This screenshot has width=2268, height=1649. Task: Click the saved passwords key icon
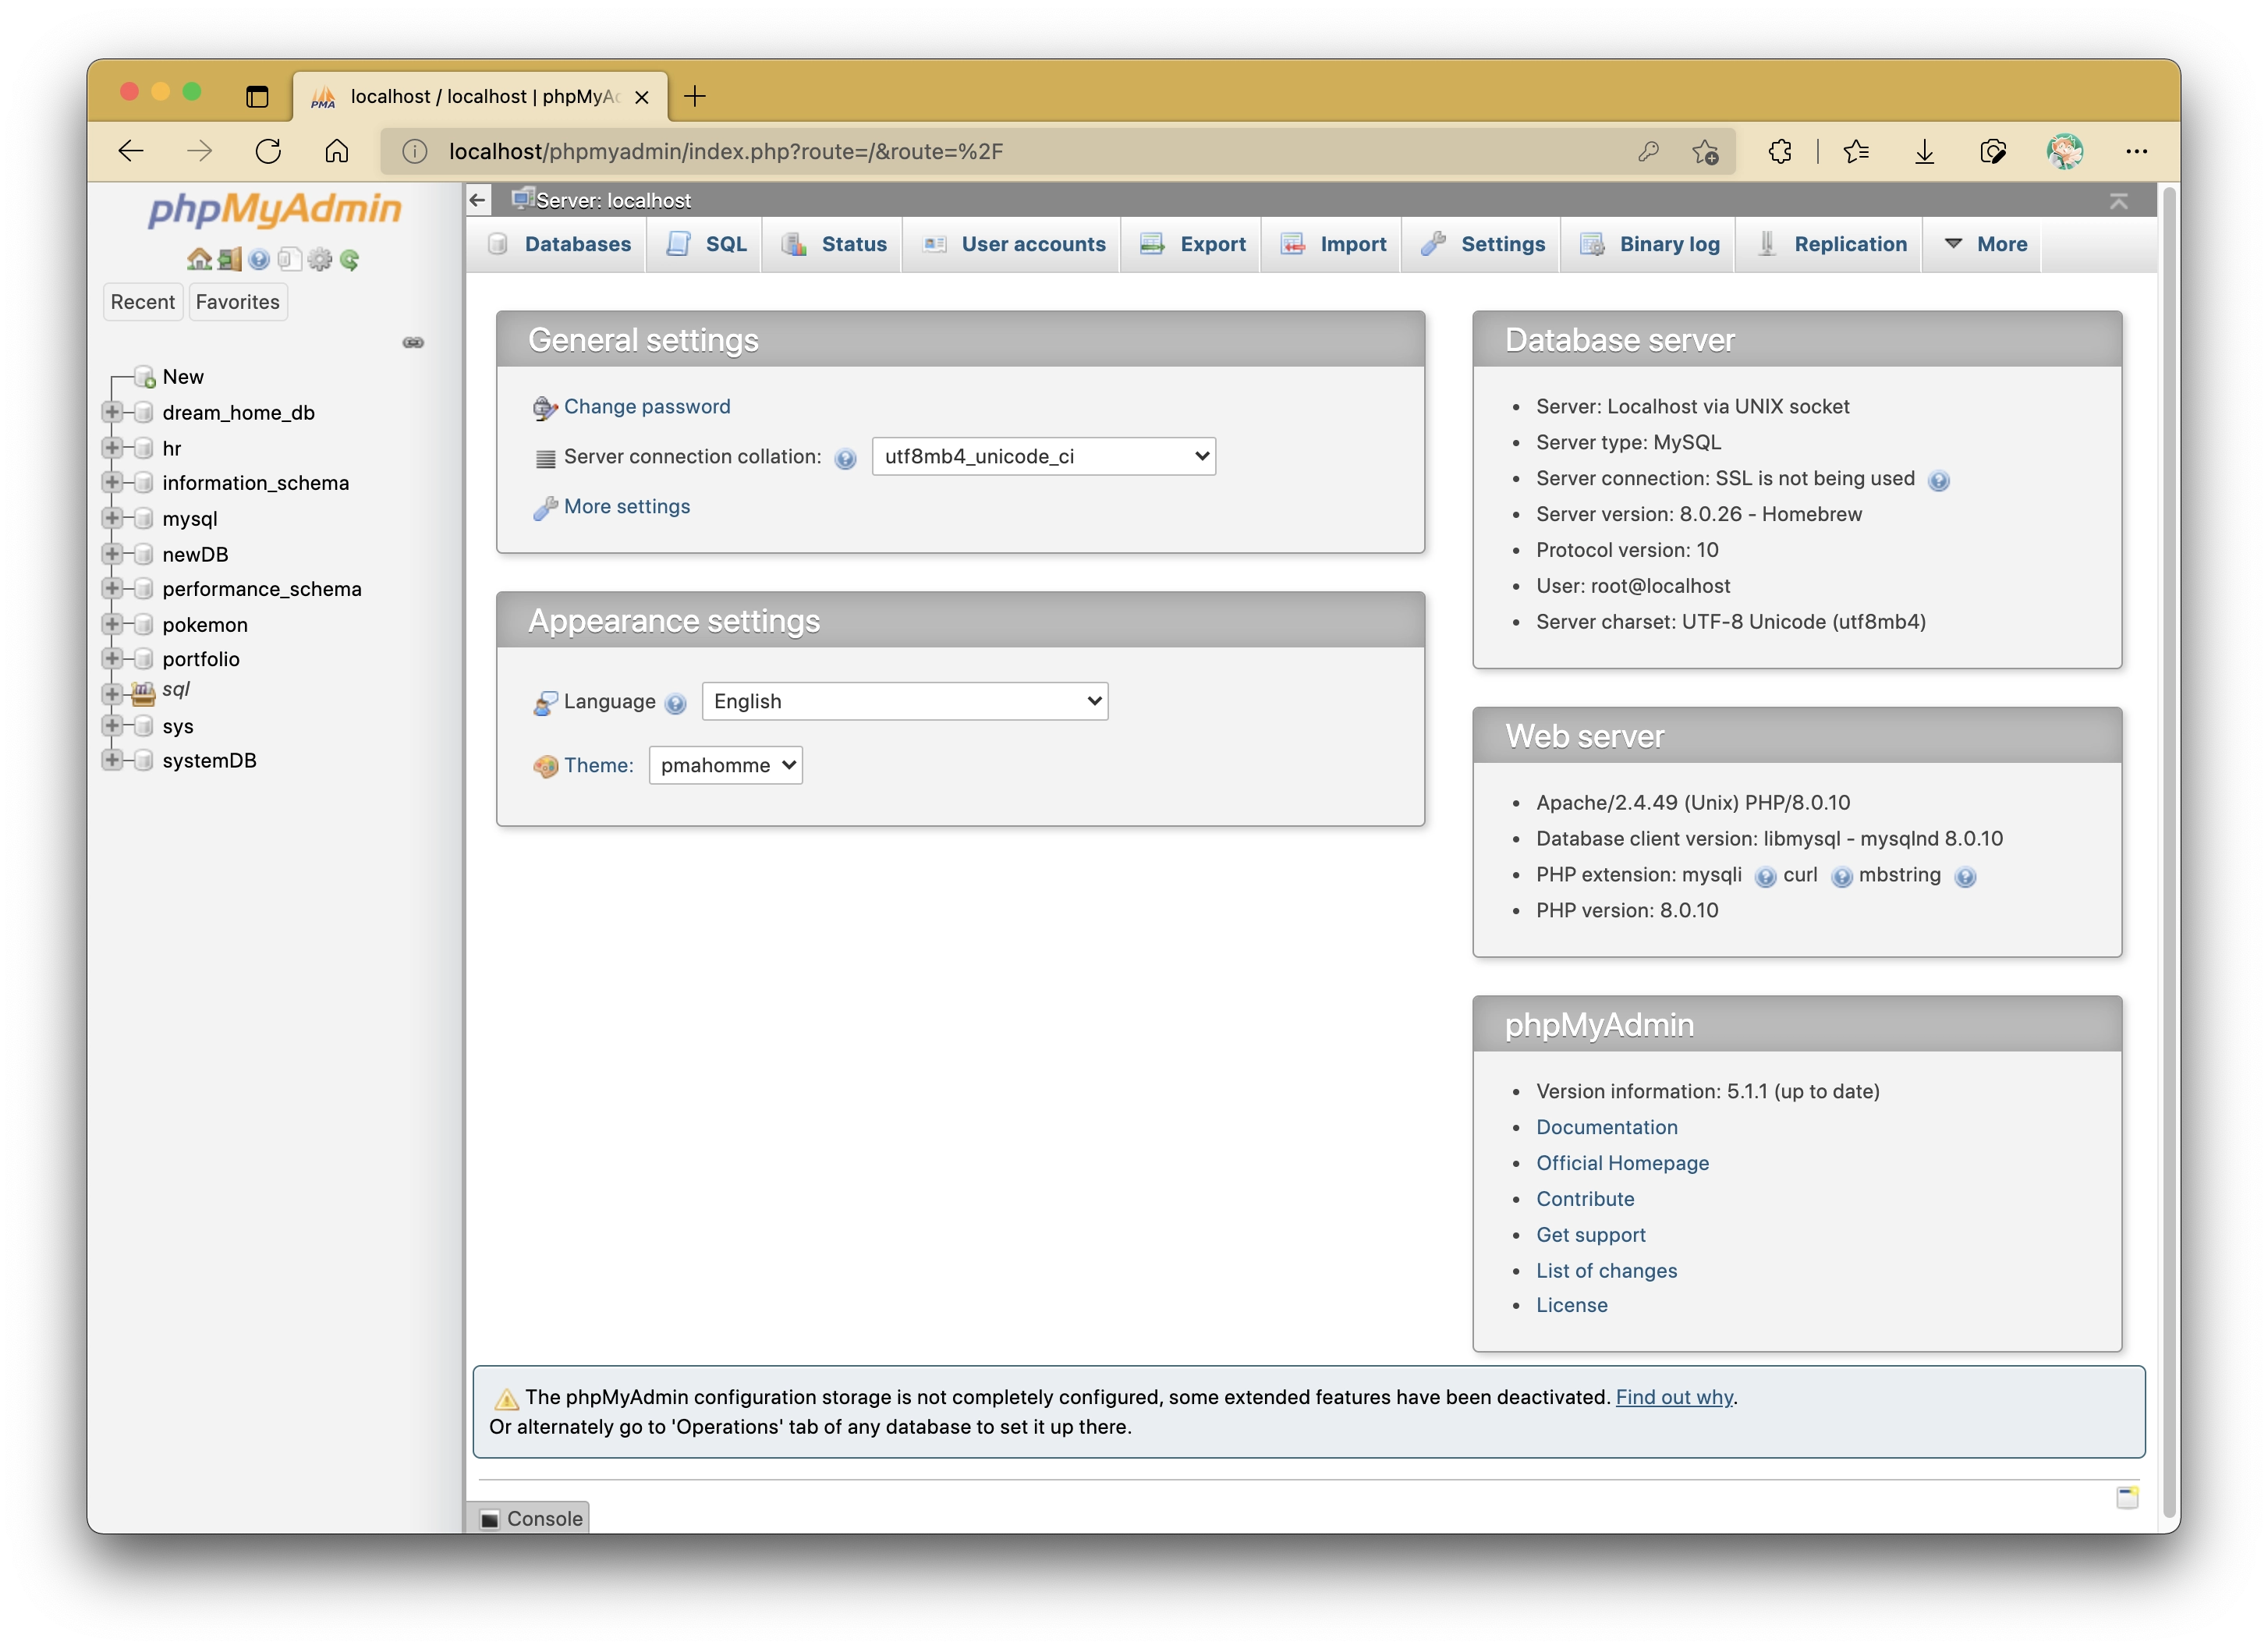click(x=1648, y=152)
